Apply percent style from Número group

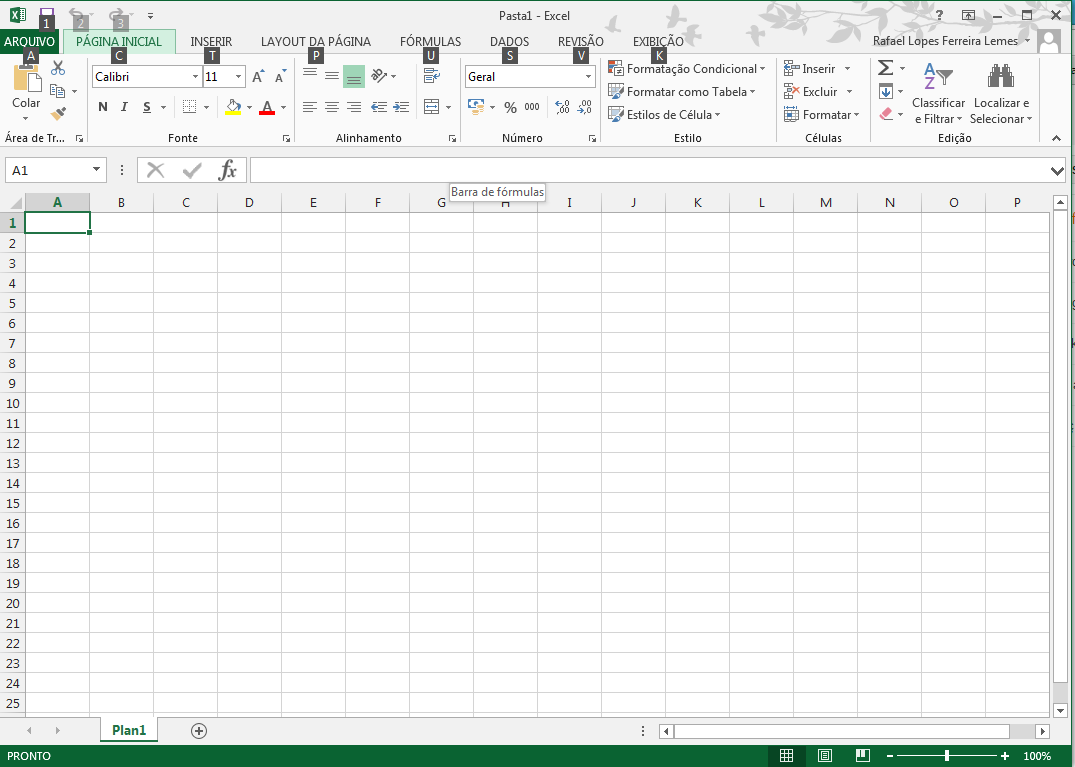509,107
